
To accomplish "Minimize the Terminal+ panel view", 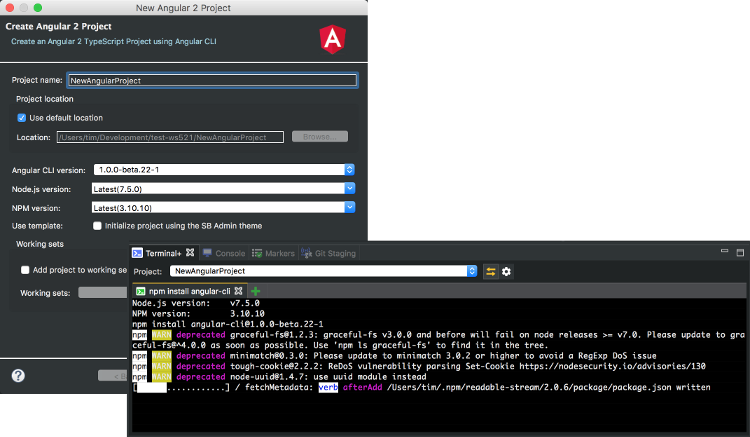I will 724,251.
